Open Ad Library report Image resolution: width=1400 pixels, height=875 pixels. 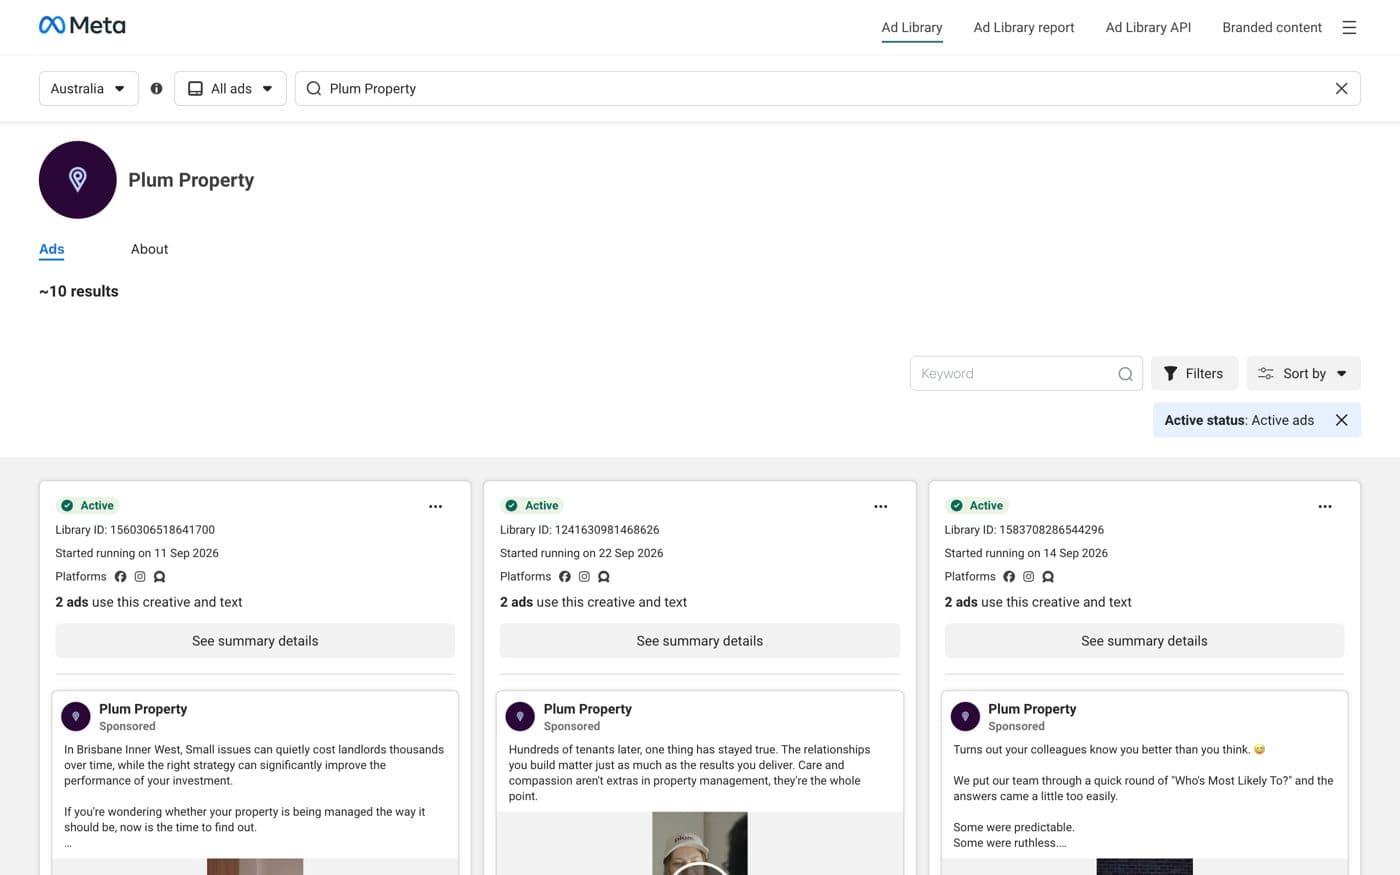1024,27
